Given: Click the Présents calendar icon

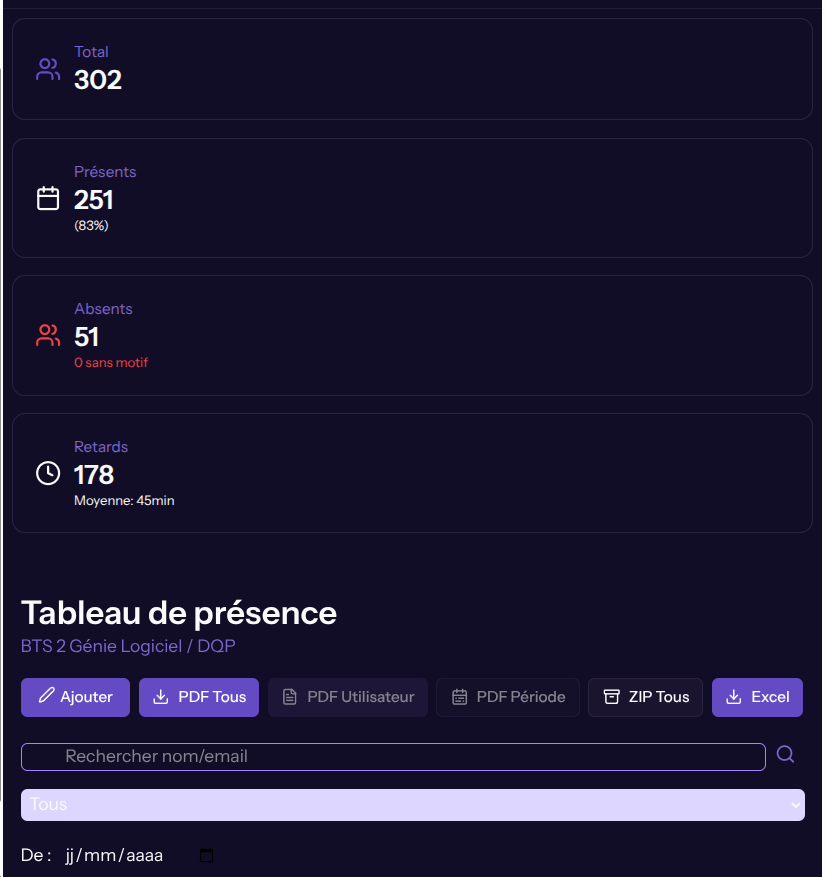Looking at the screenshot, I should pos(48,198).
